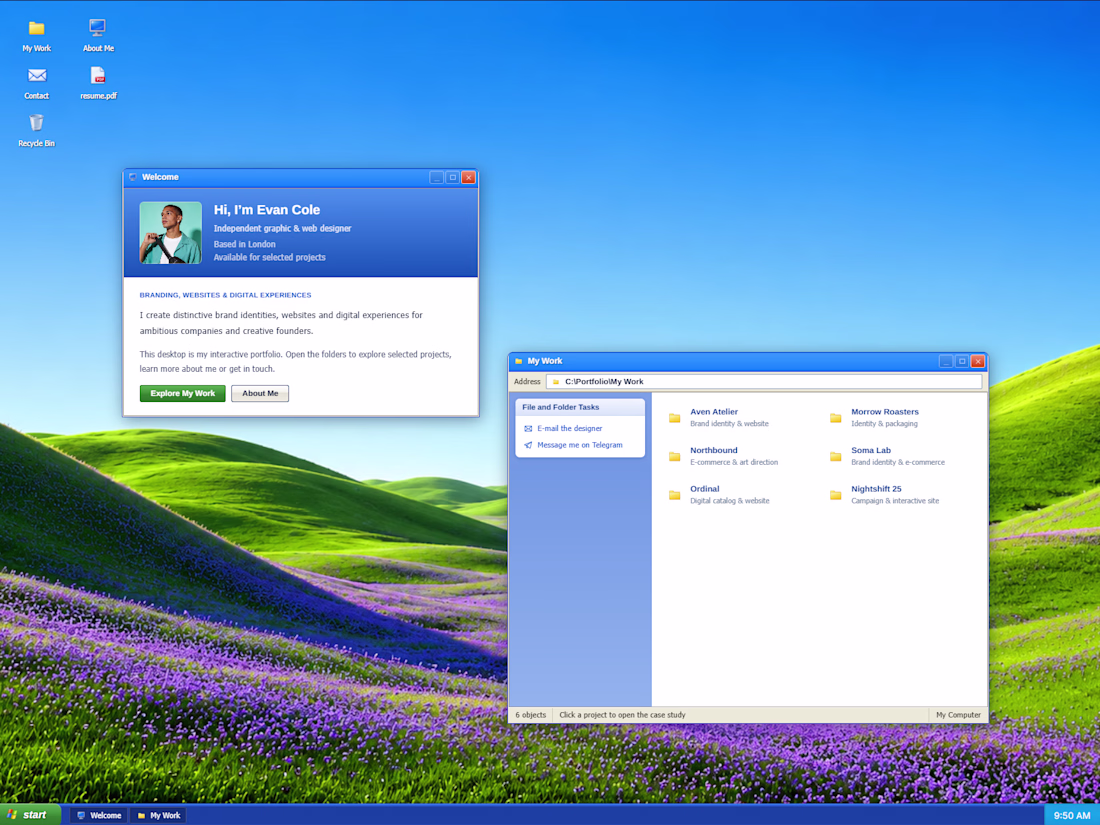The width and height of the screenshot is (1100, 825).
Task: Open the Recycle Bin desktop icon
Action: [36, 123]
